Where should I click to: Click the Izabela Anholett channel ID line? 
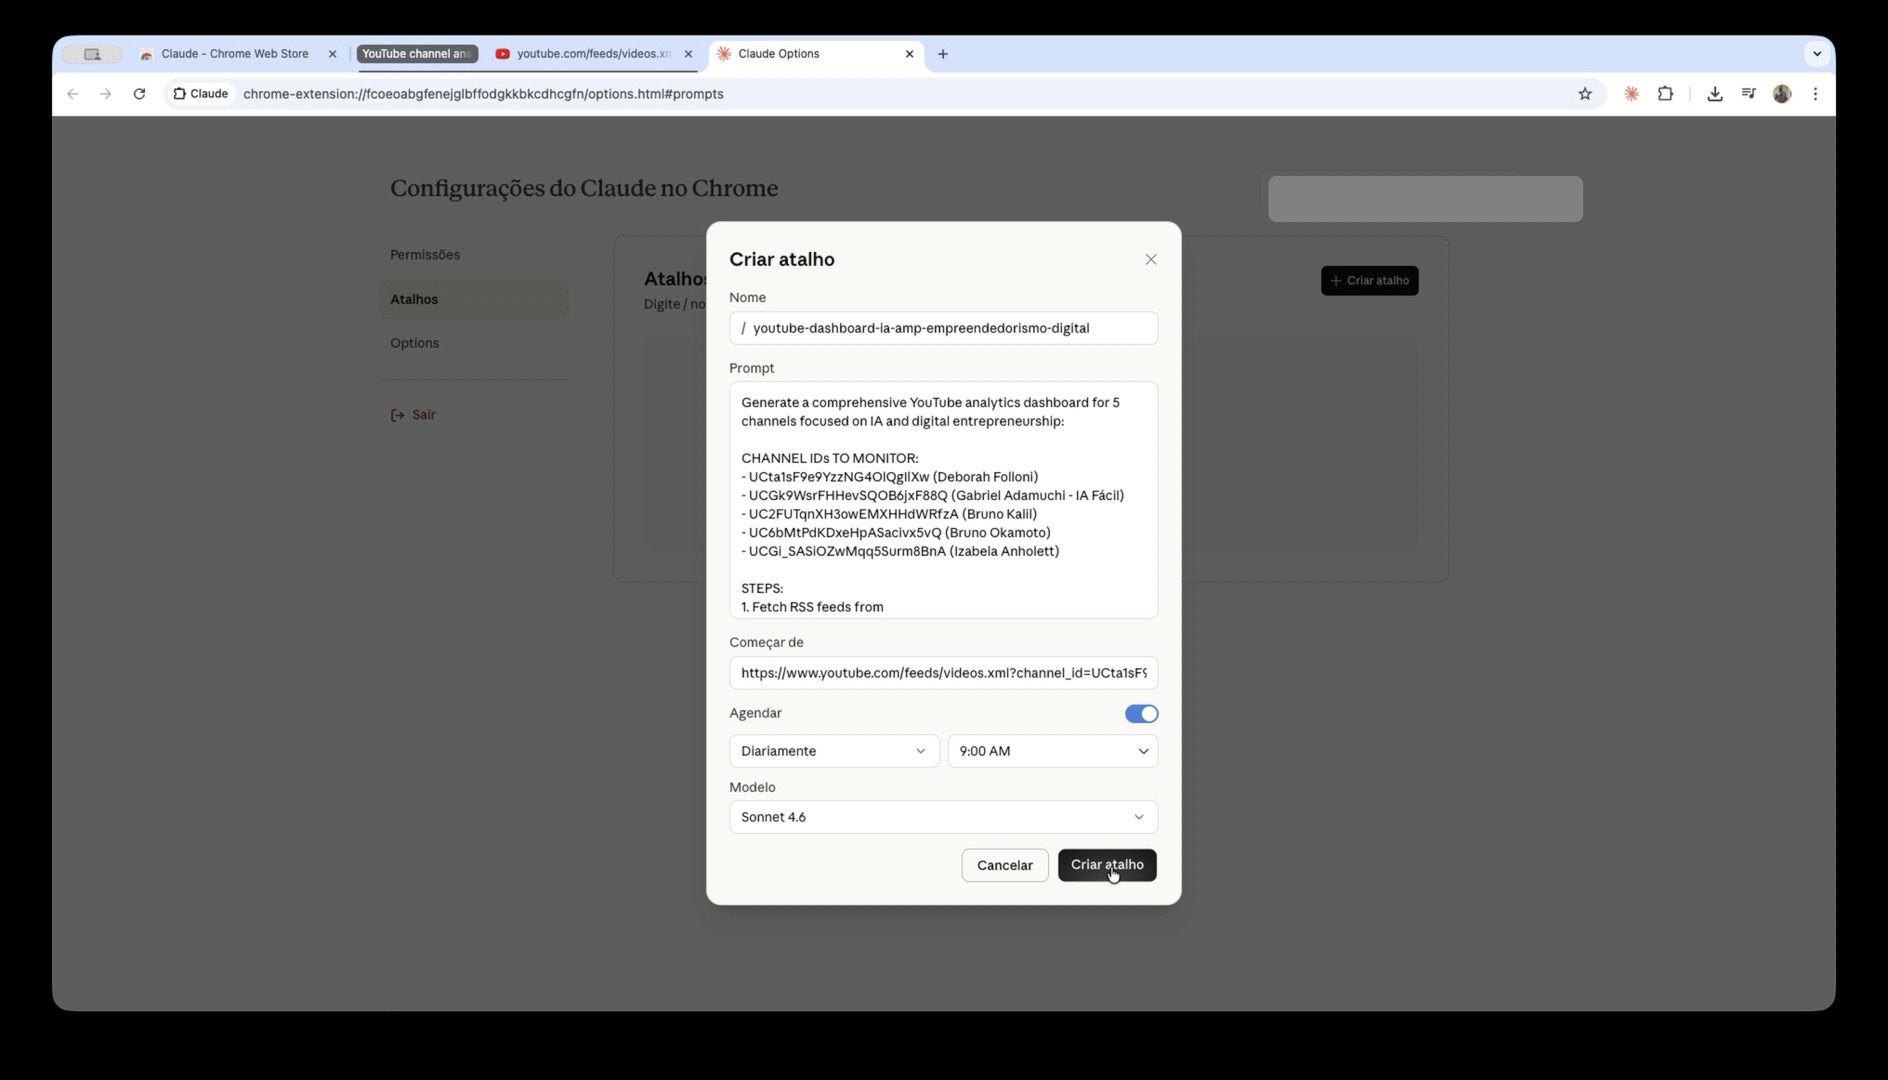pyautogui.click(x=900, y=551)
